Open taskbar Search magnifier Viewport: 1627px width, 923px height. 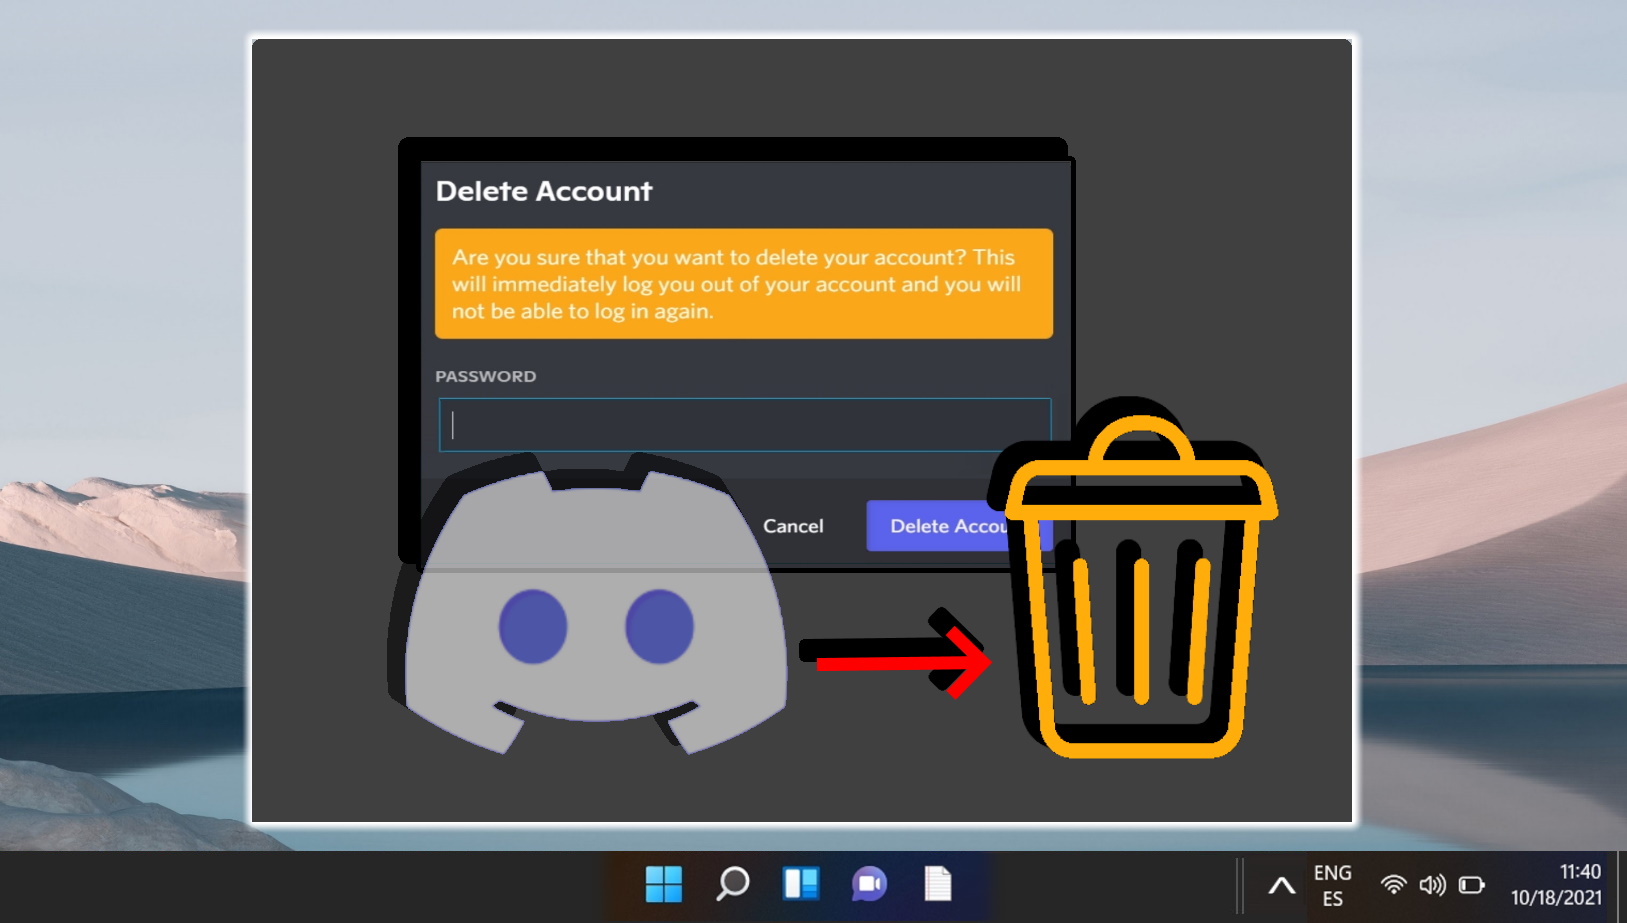point(732,884)
